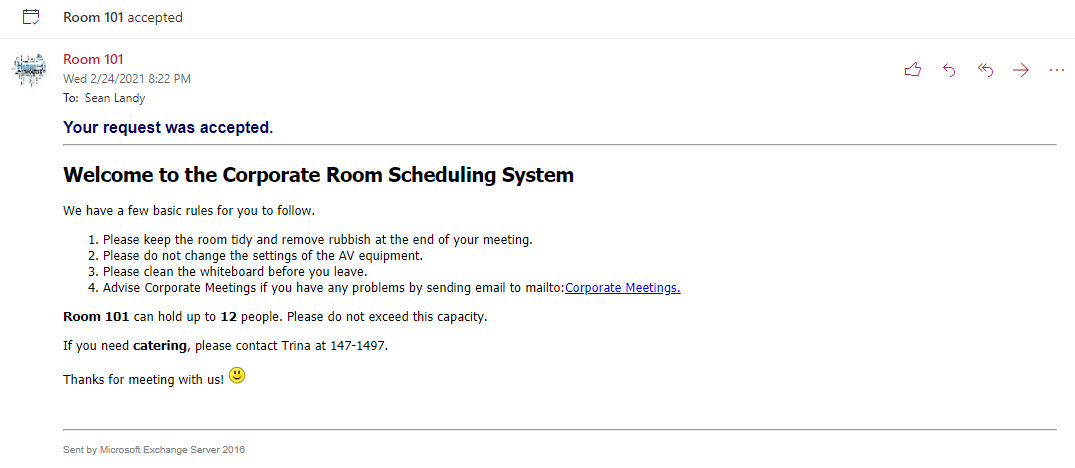Open the Corporate Meetings email link

(x=622, y=288)
